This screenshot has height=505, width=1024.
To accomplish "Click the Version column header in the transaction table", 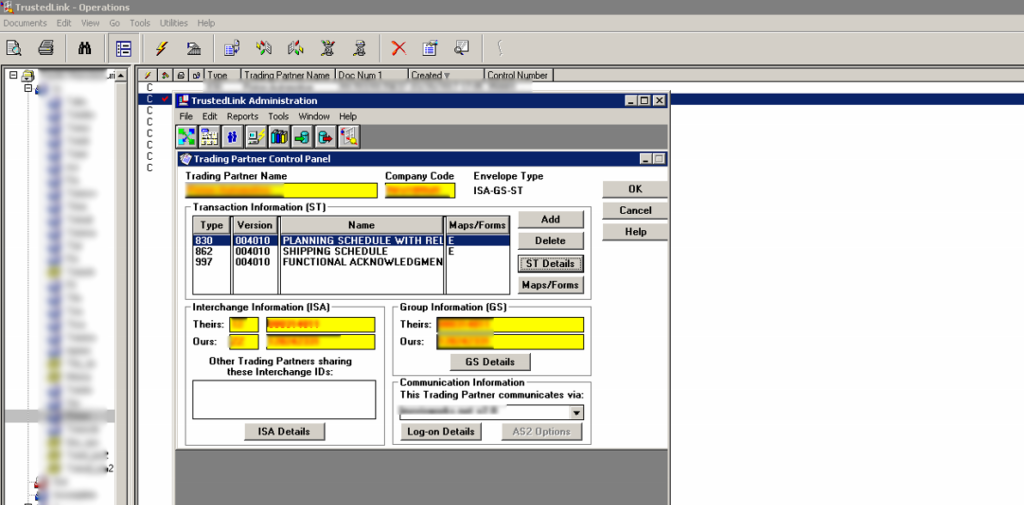I will 255,225.
